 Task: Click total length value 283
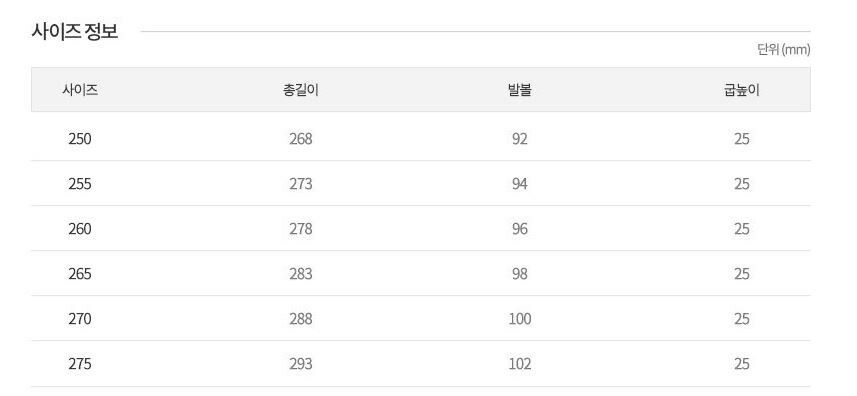301,274
